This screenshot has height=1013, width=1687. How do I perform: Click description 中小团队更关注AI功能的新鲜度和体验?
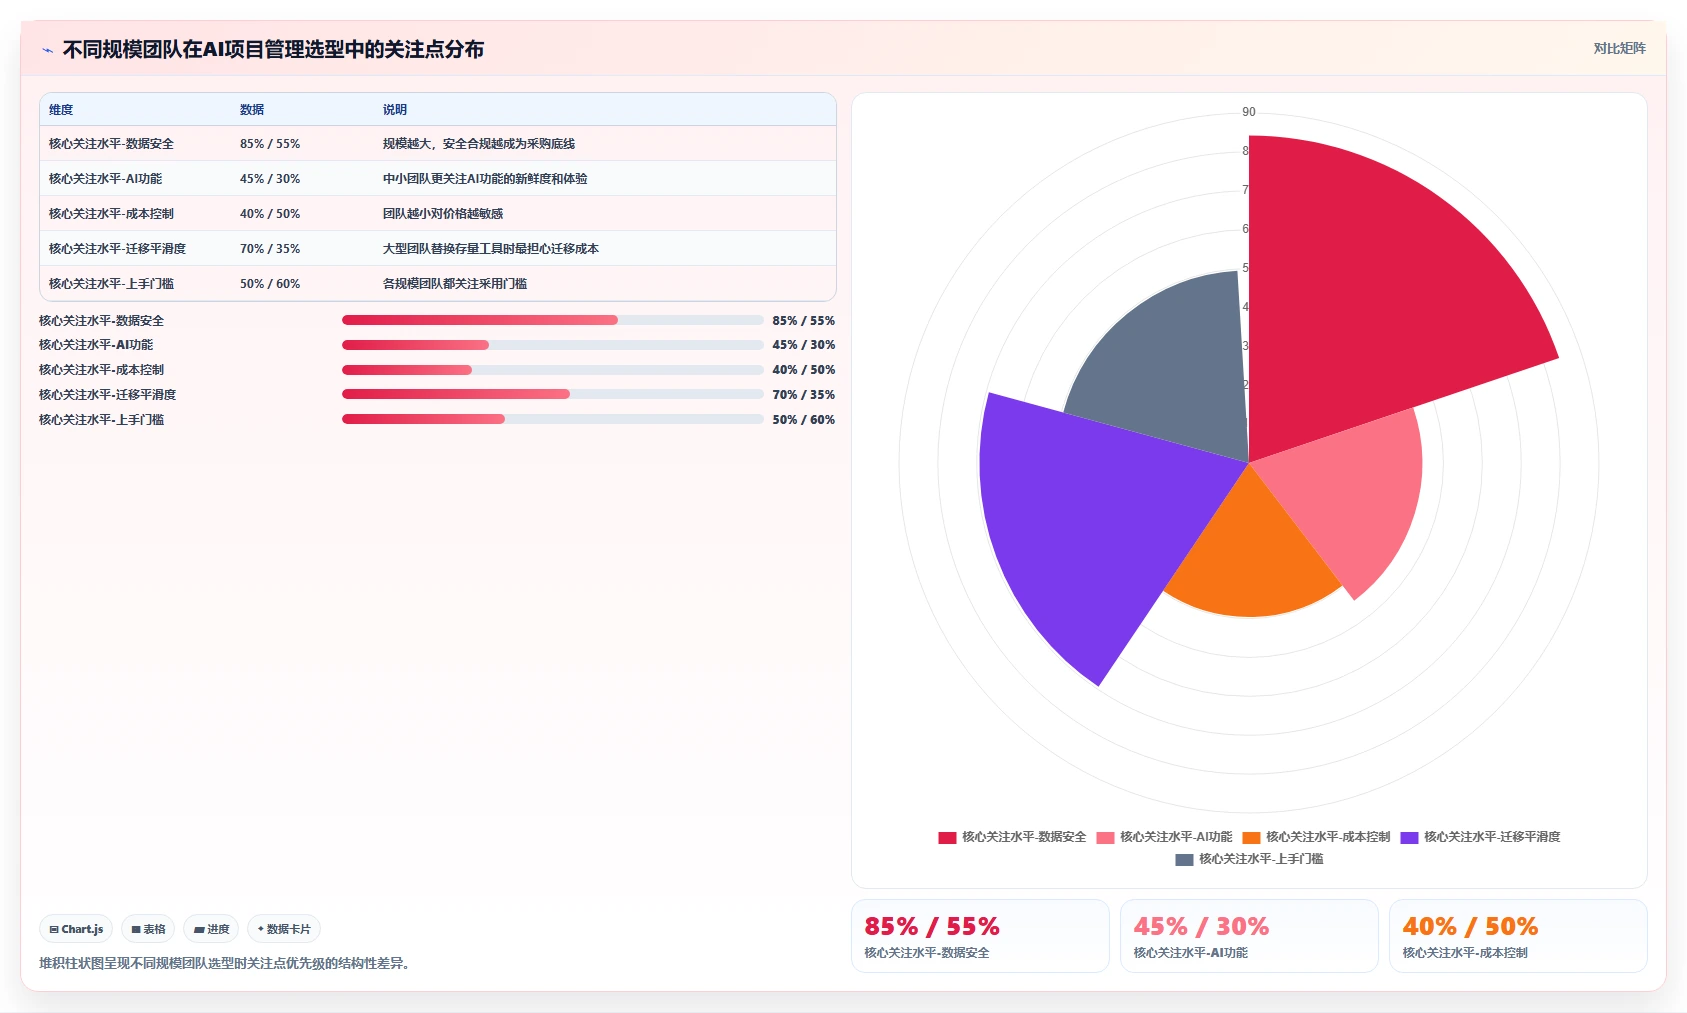click(x=485, y=179)
